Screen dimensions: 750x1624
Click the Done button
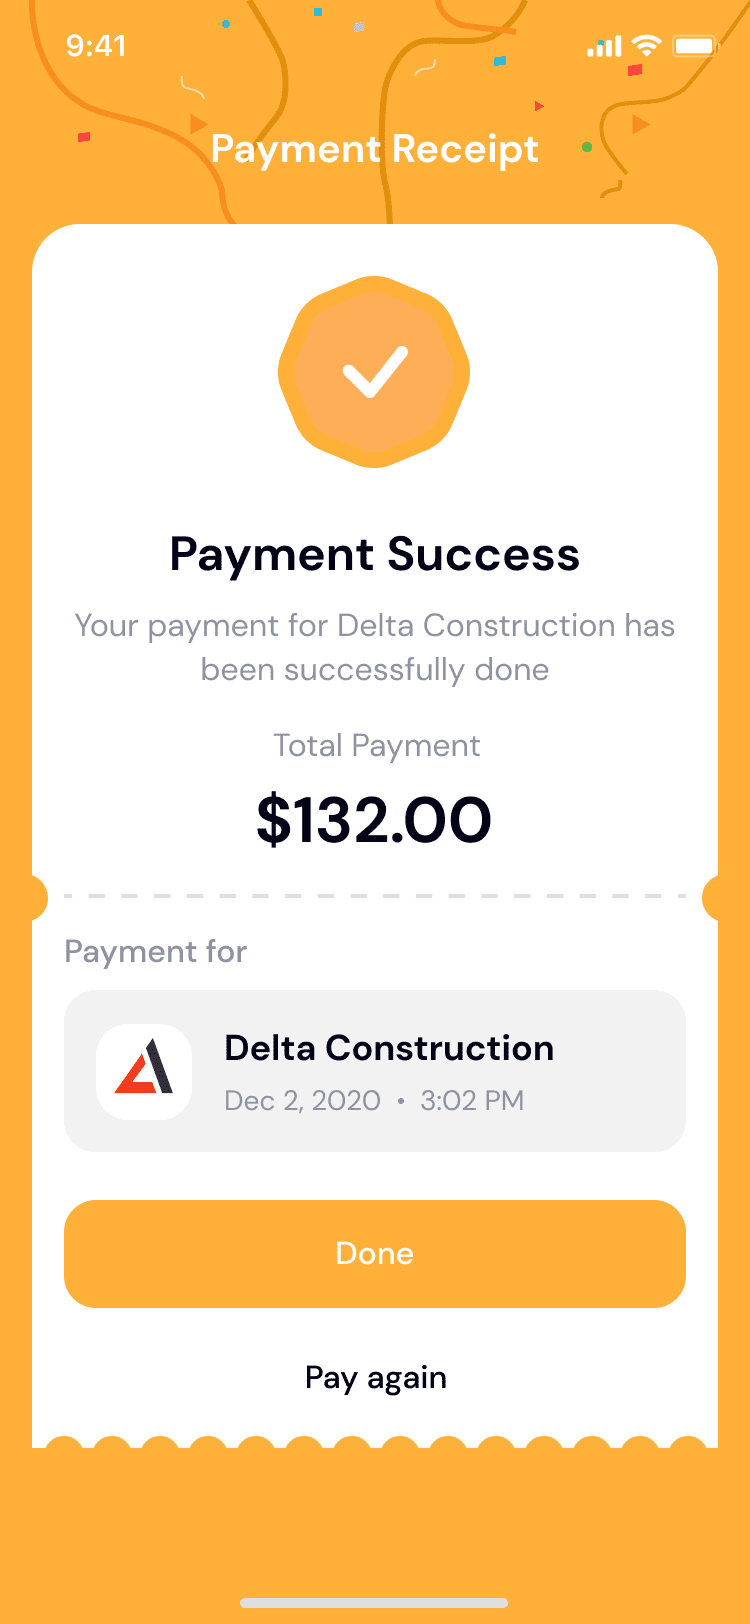[375, 1254]
